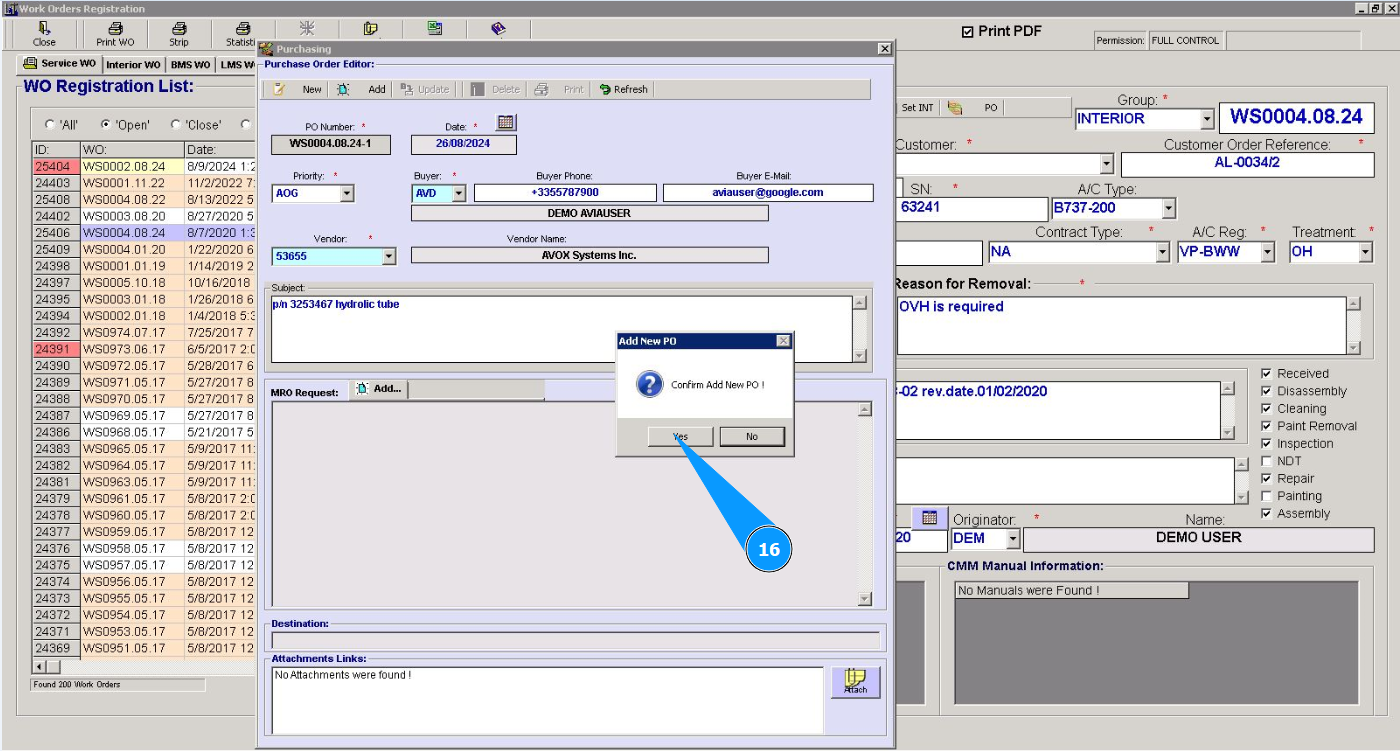Click the Close toolbar icon in Work Orders Registration
This screenshot has width=1400, height=751.
pos(44,28)
